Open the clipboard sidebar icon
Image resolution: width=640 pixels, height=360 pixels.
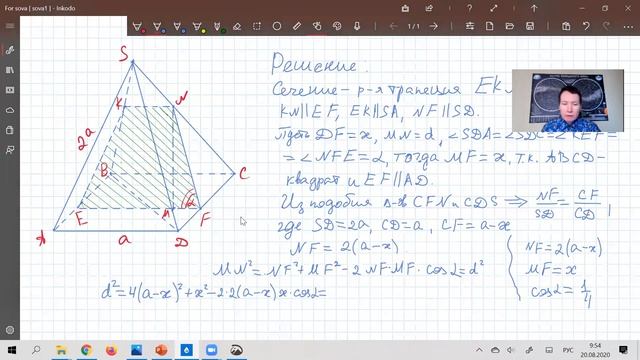10,130
